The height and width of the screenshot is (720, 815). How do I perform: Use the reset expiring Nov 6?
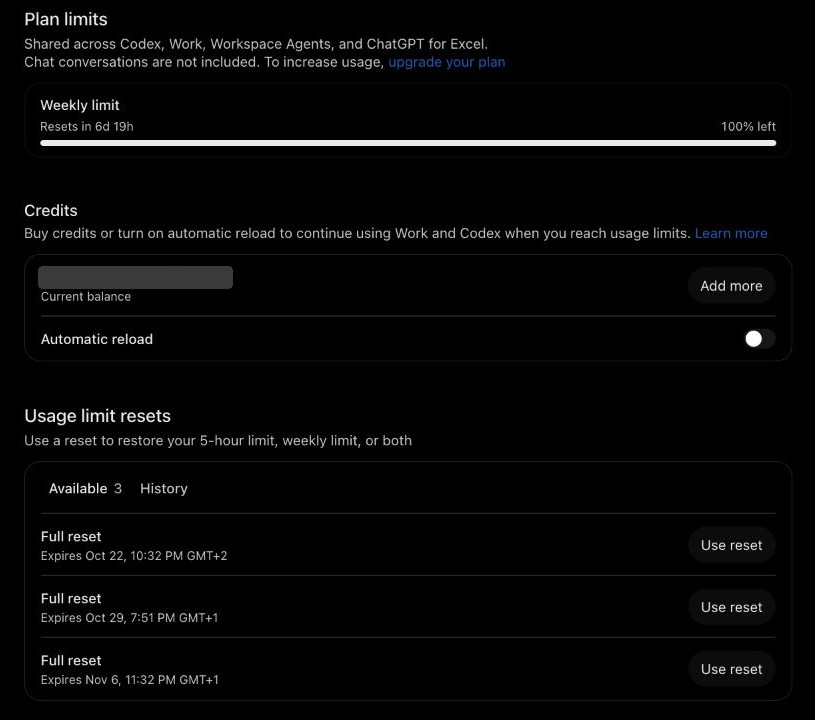click(x=731, y=669)
